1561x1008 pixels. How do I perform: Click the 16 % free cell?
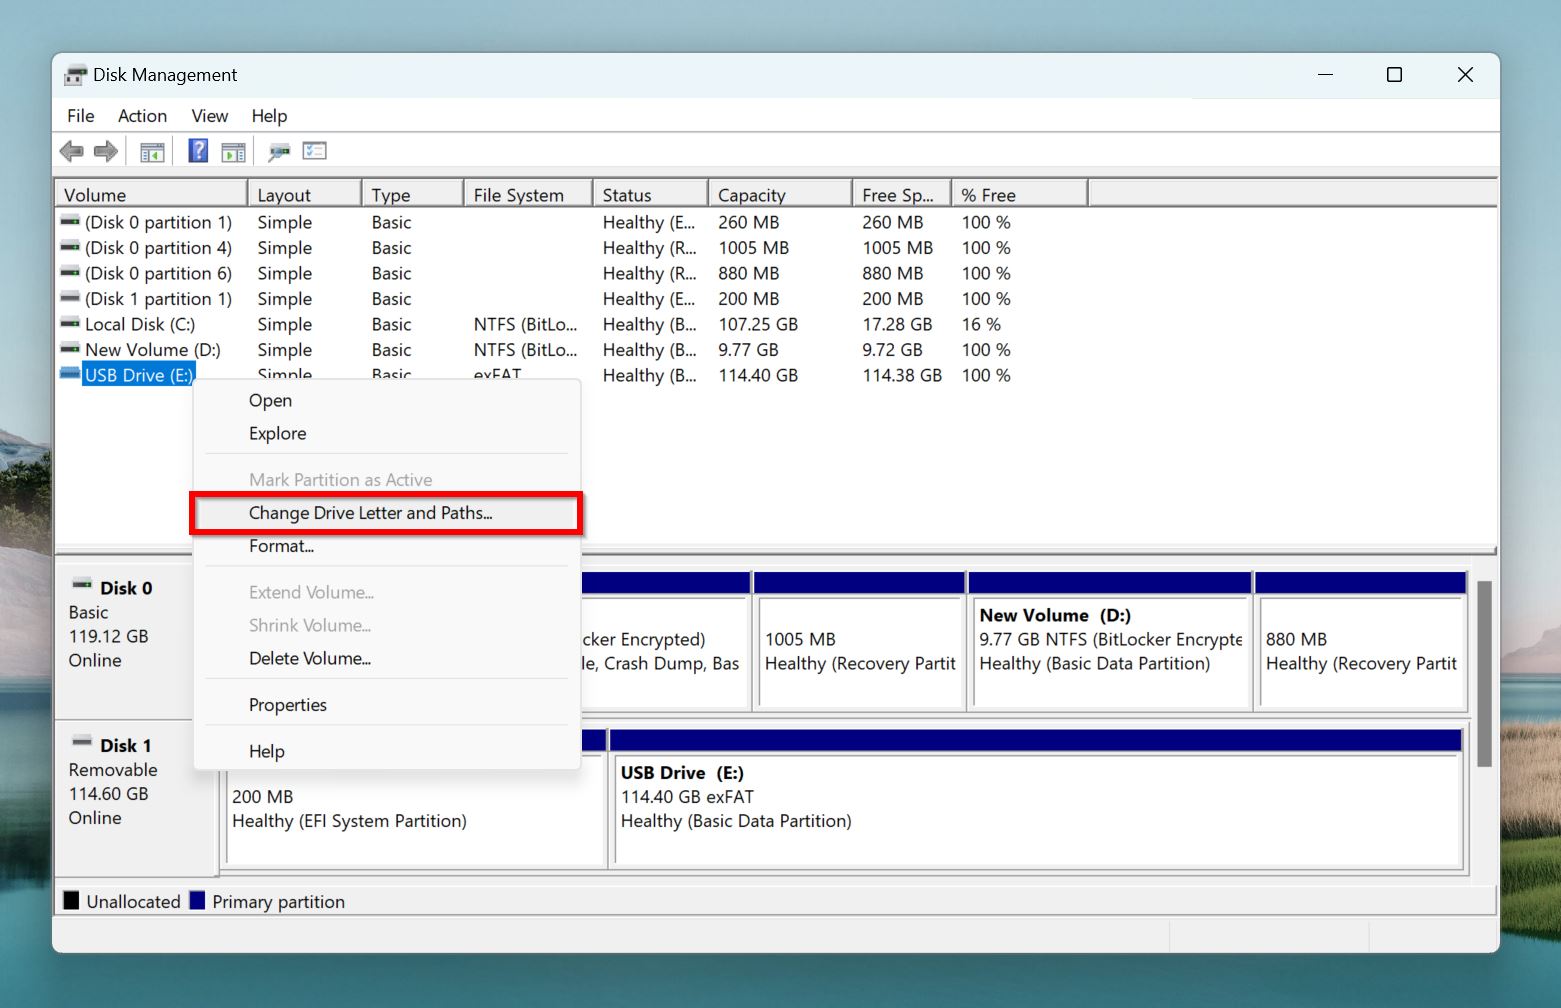pyautogui.click(x=981, y=324)
